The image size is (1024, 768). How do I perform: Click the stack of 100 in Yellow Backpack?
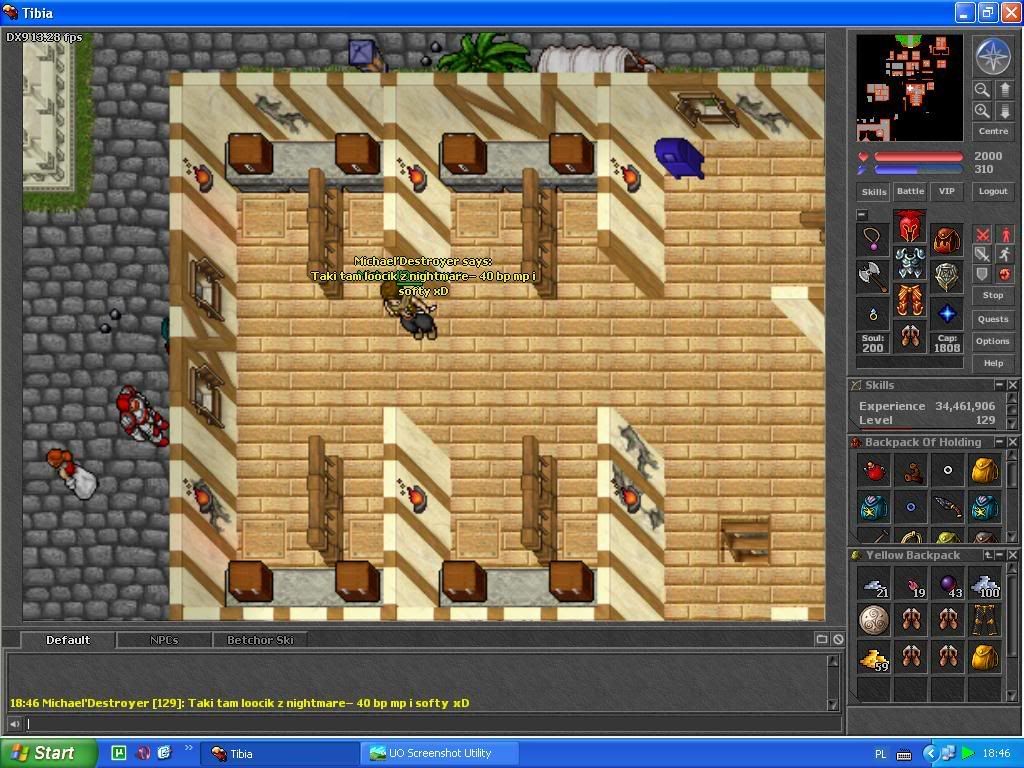coord(985,584)
